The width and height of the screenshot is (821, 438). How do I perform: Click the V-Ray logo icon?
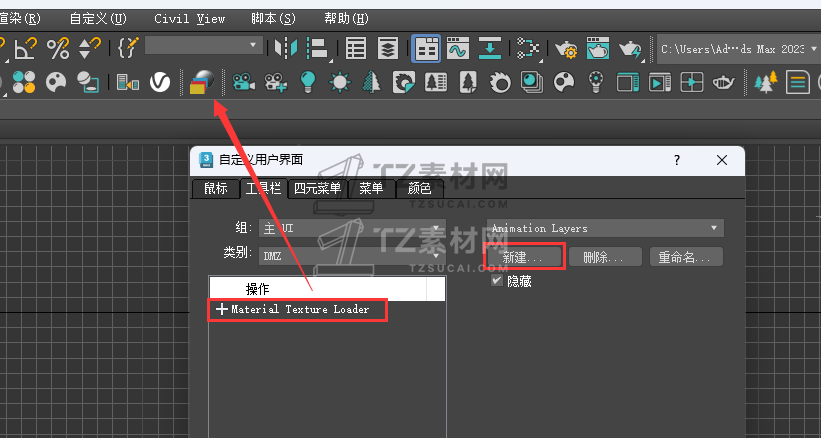160,82
